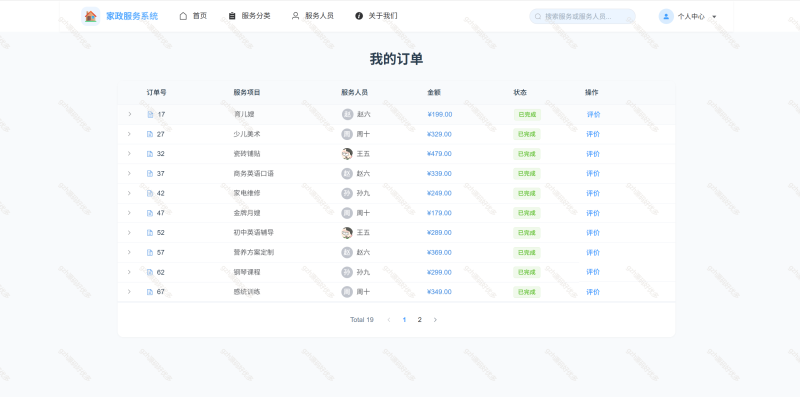Click 周十 avatar in 金牌月嫂 row
The width and height of the screenshot is (800, 397).
(347, 213)
